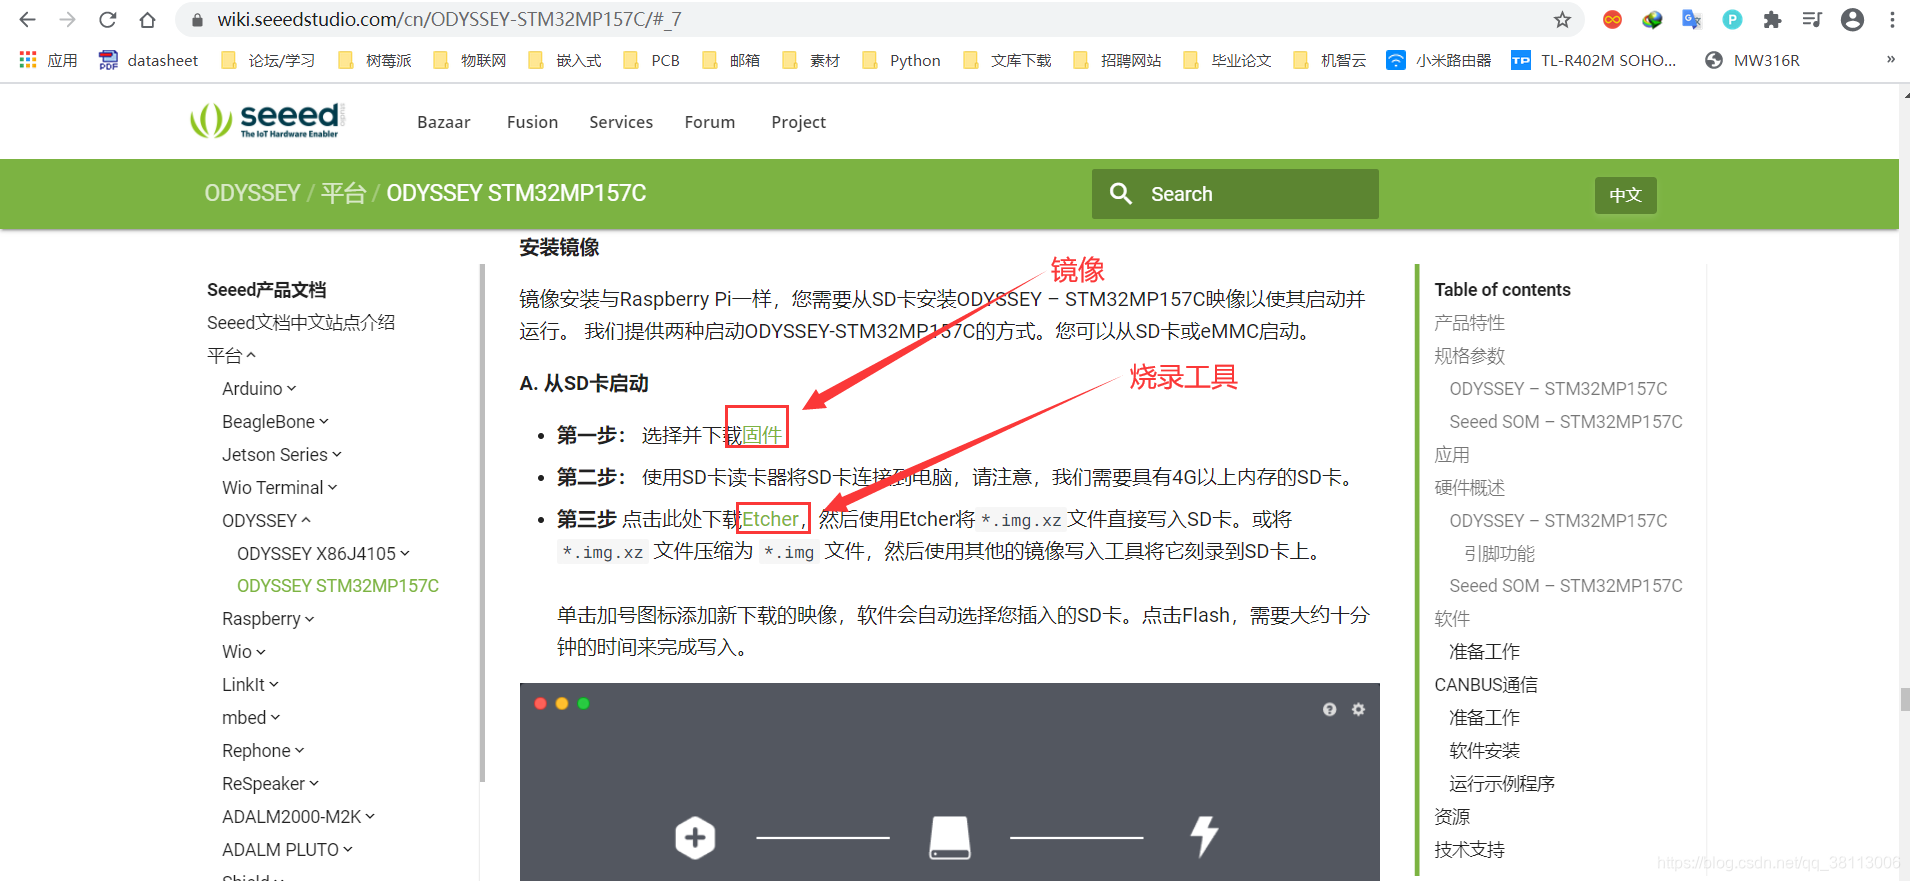Expand ODYSSEY X86J4105 sidebar item
Viewport: 1910px width, 881px height.
tap(323, 553)
